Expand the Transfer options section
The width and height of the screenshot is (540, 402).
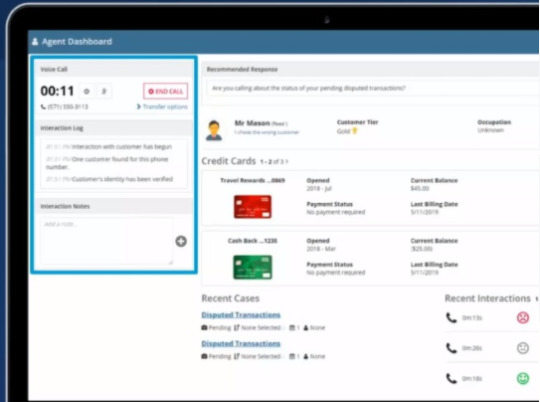coord(162,107)
